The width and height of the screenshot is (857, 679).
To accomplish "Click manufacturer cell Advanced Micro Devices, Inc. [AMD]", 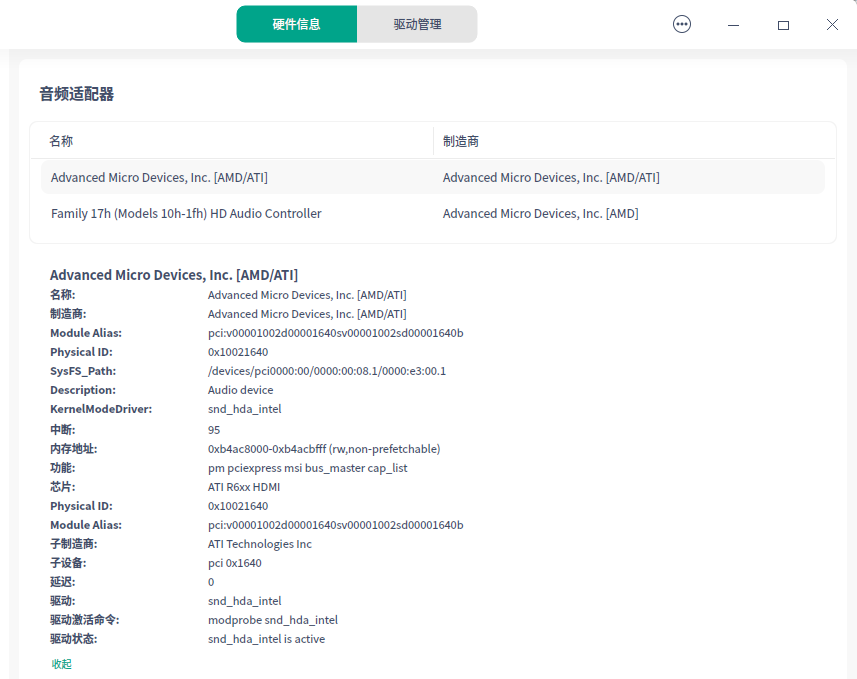I will (541, 213).
